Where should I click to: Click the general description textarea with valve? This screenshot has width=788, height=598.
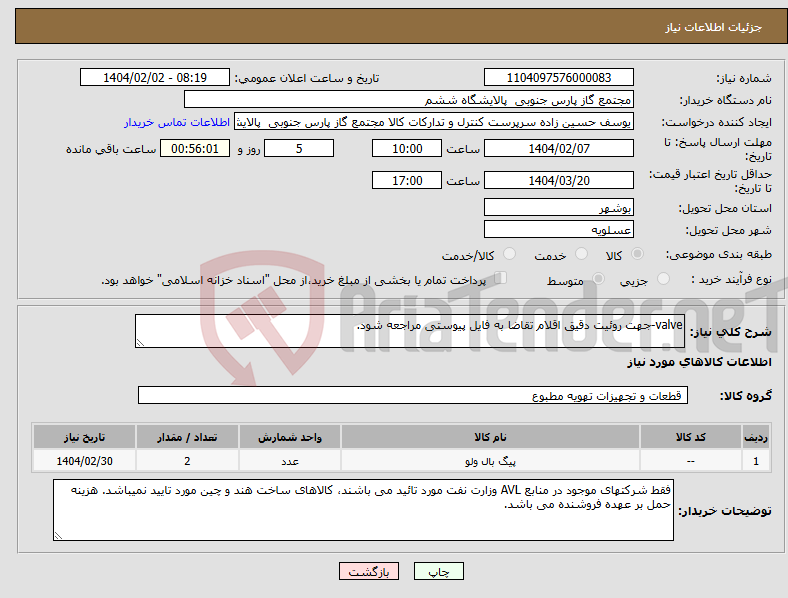coord(410,331)
